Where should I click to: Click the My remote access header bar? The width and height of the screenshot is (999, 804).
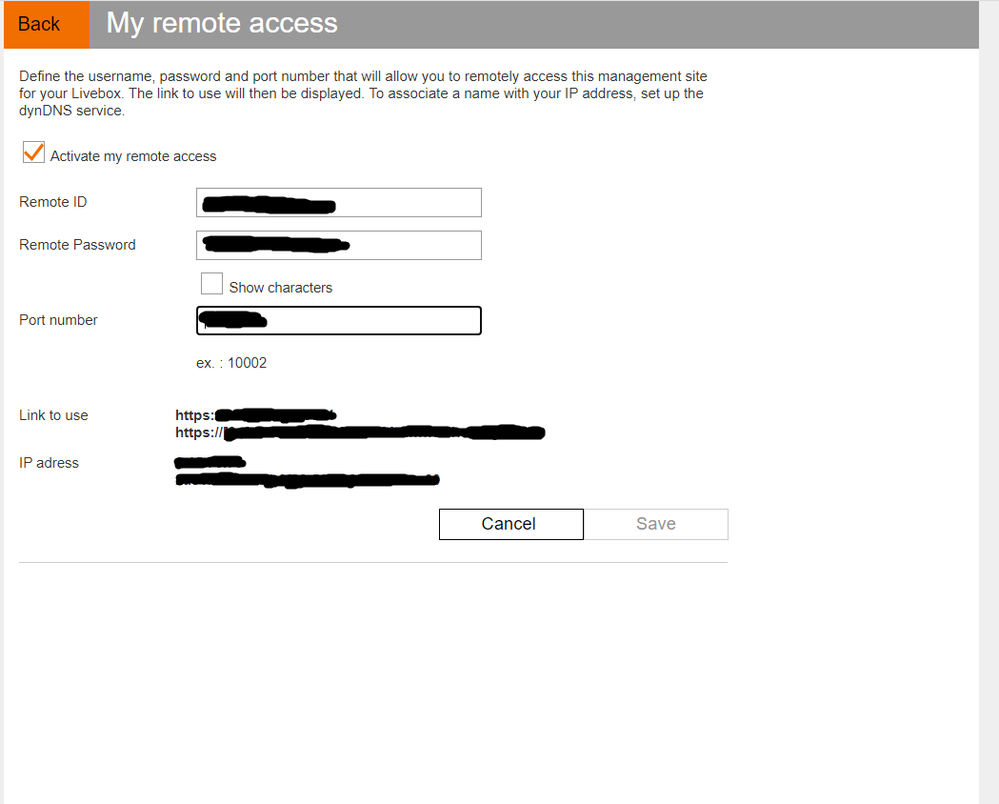coord(220,23)
